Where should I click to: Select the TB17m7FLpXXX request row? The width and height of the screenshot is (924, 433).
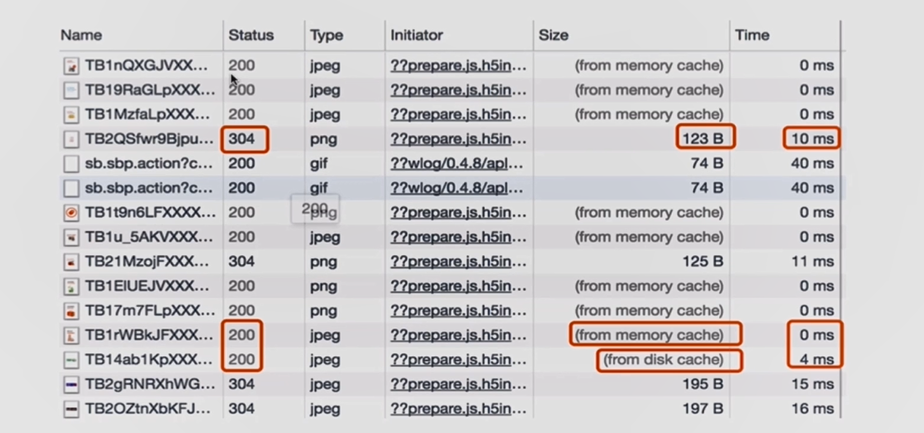click(x=453, y=310)
